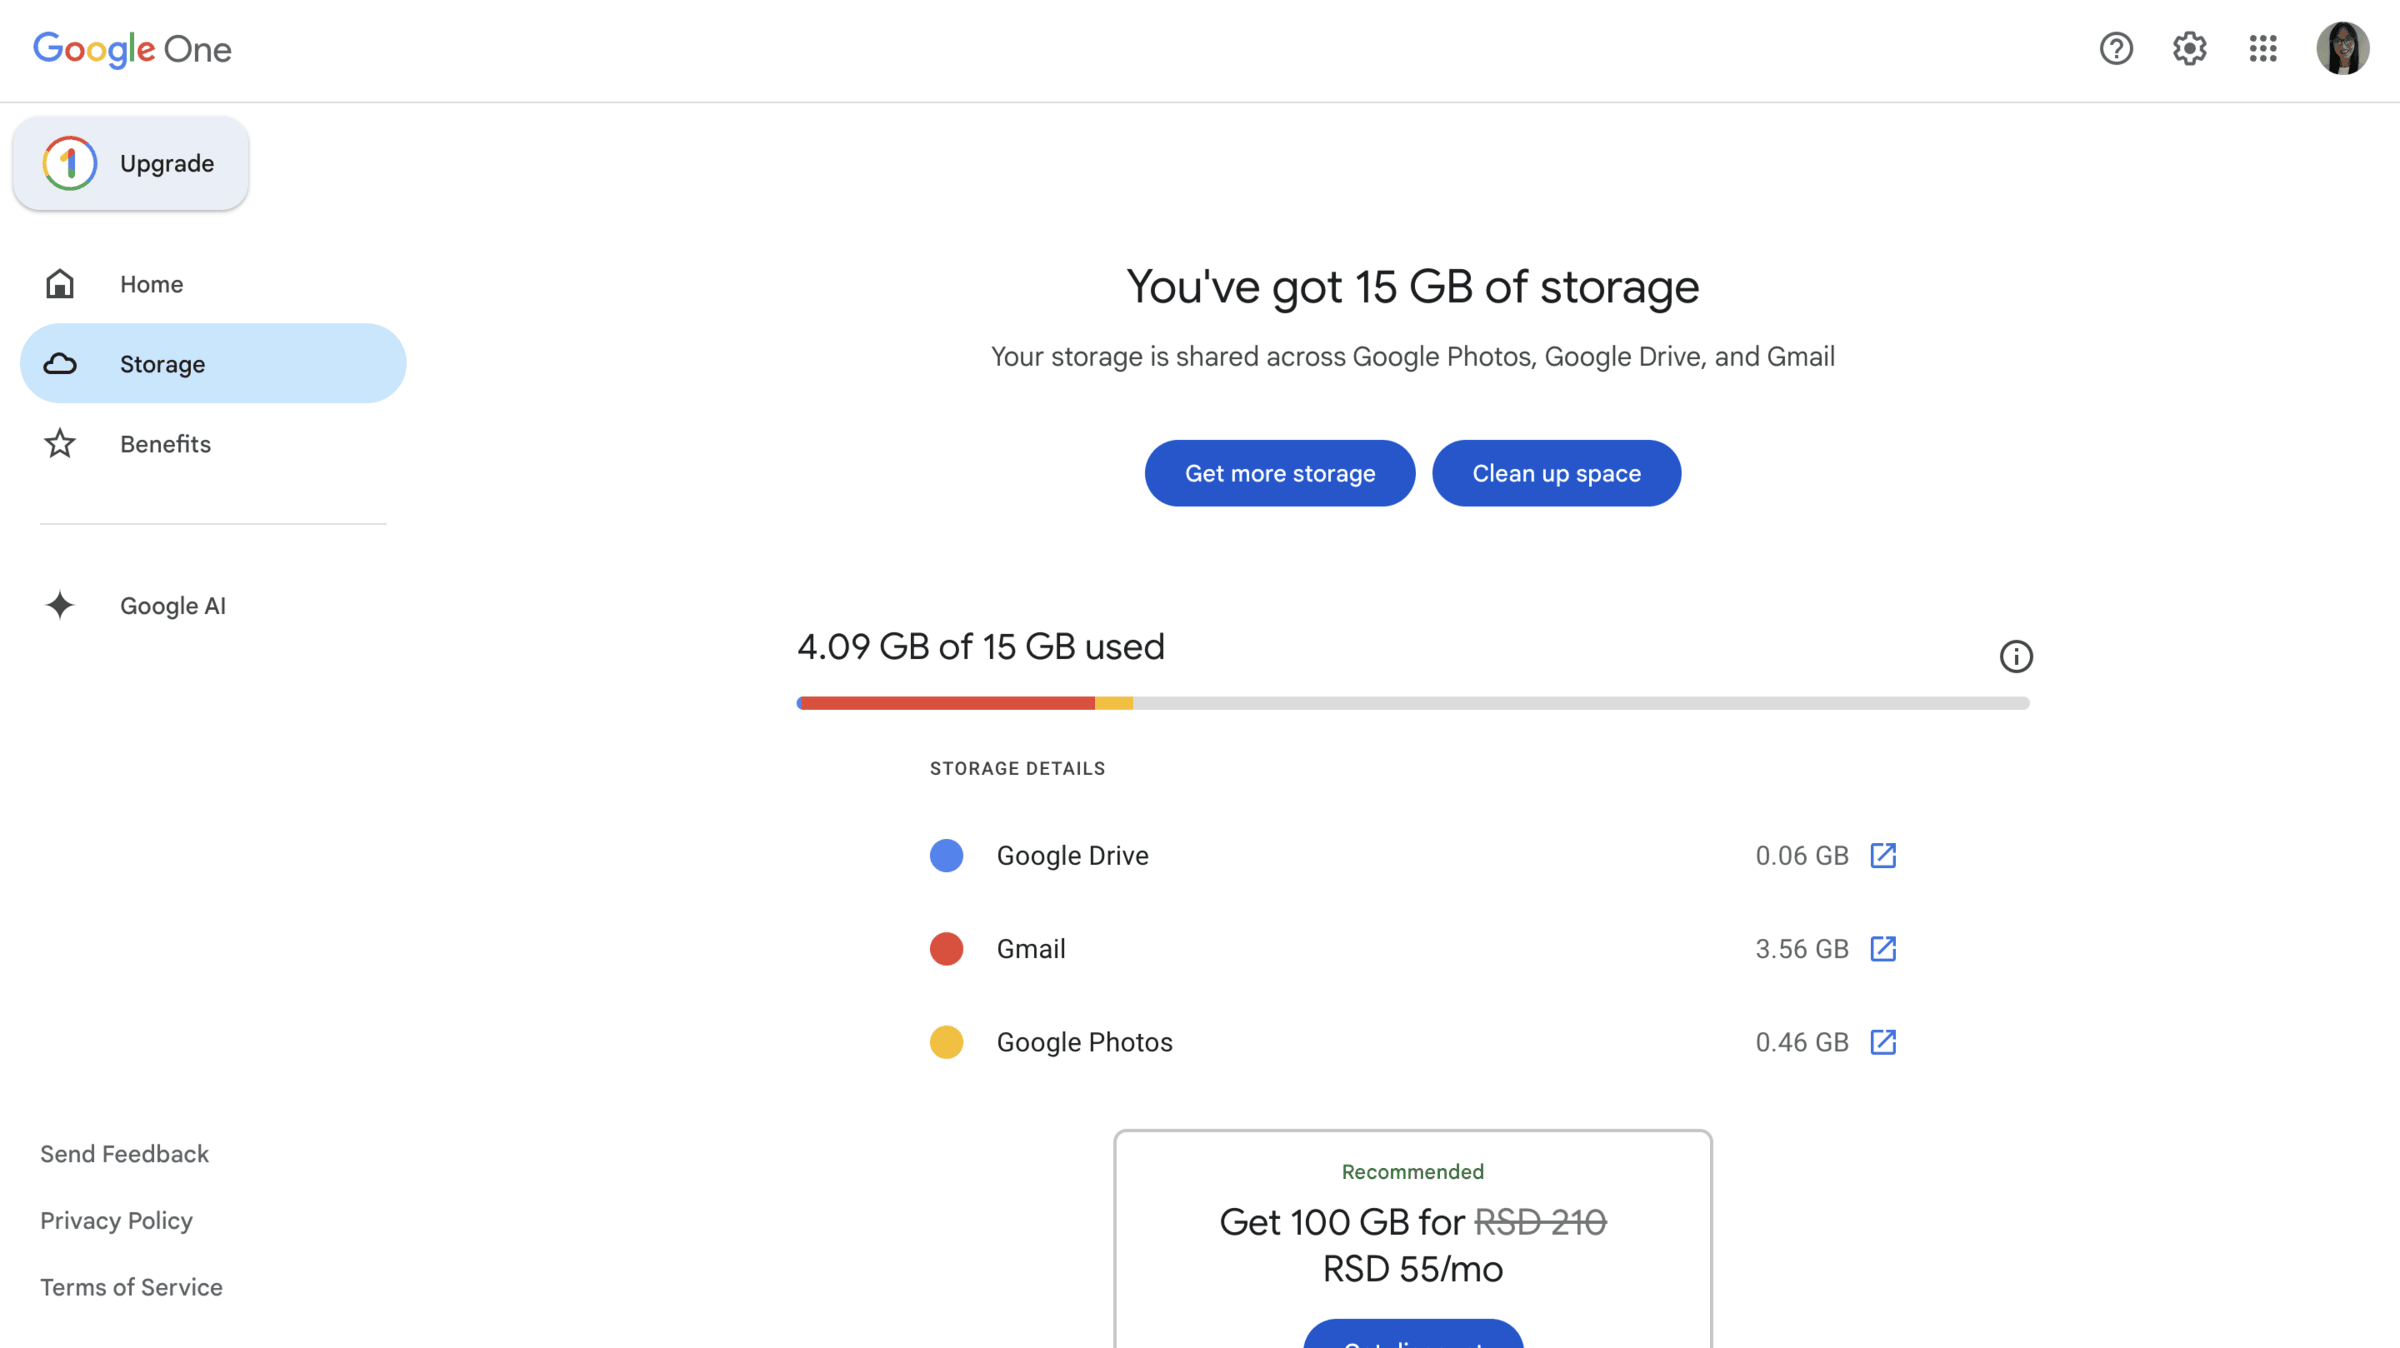Open the storage usage info icon
This screenshot has height=1348, width=2400.
pos(2016,657)
